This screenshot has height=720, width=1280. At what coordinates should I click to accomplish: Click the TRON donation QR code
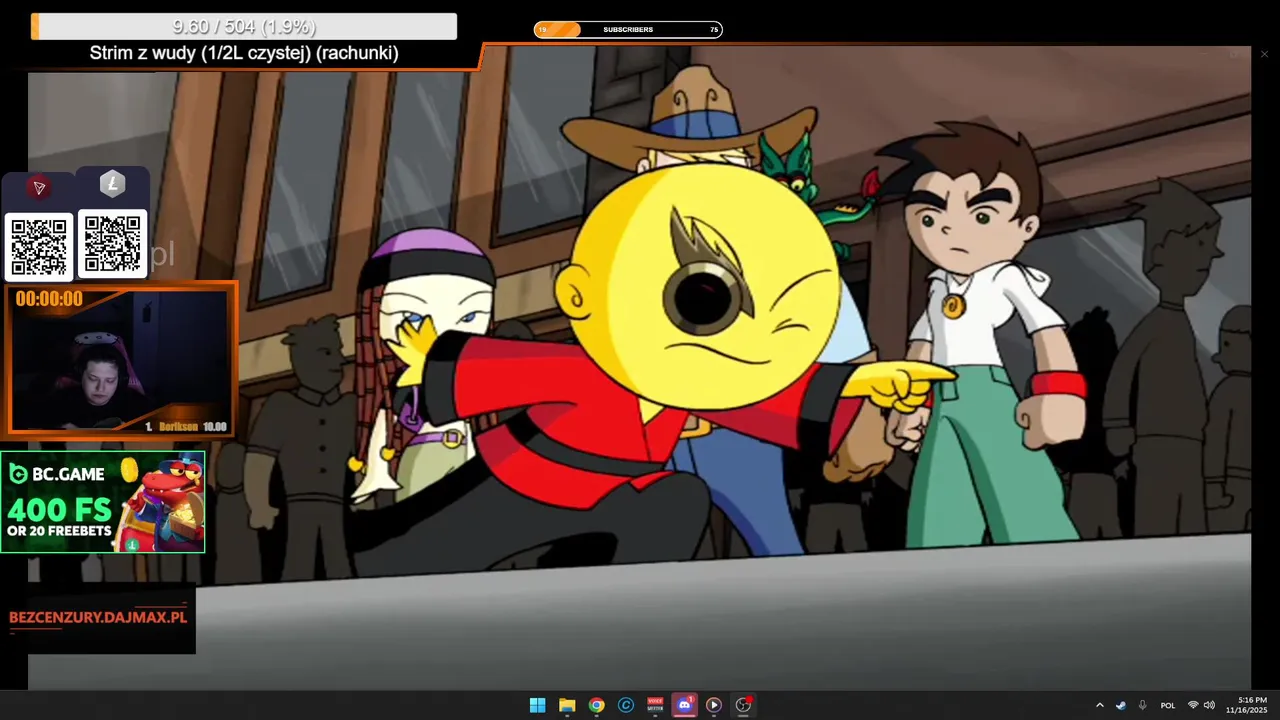(x=39, y=245)
